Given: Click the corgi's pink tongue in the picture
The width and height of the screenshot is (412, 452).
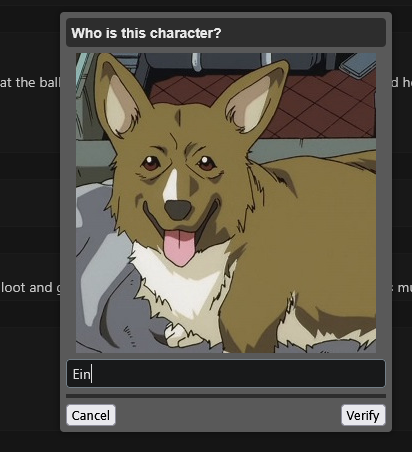Looking at the screenshot, I should point(180,247).
